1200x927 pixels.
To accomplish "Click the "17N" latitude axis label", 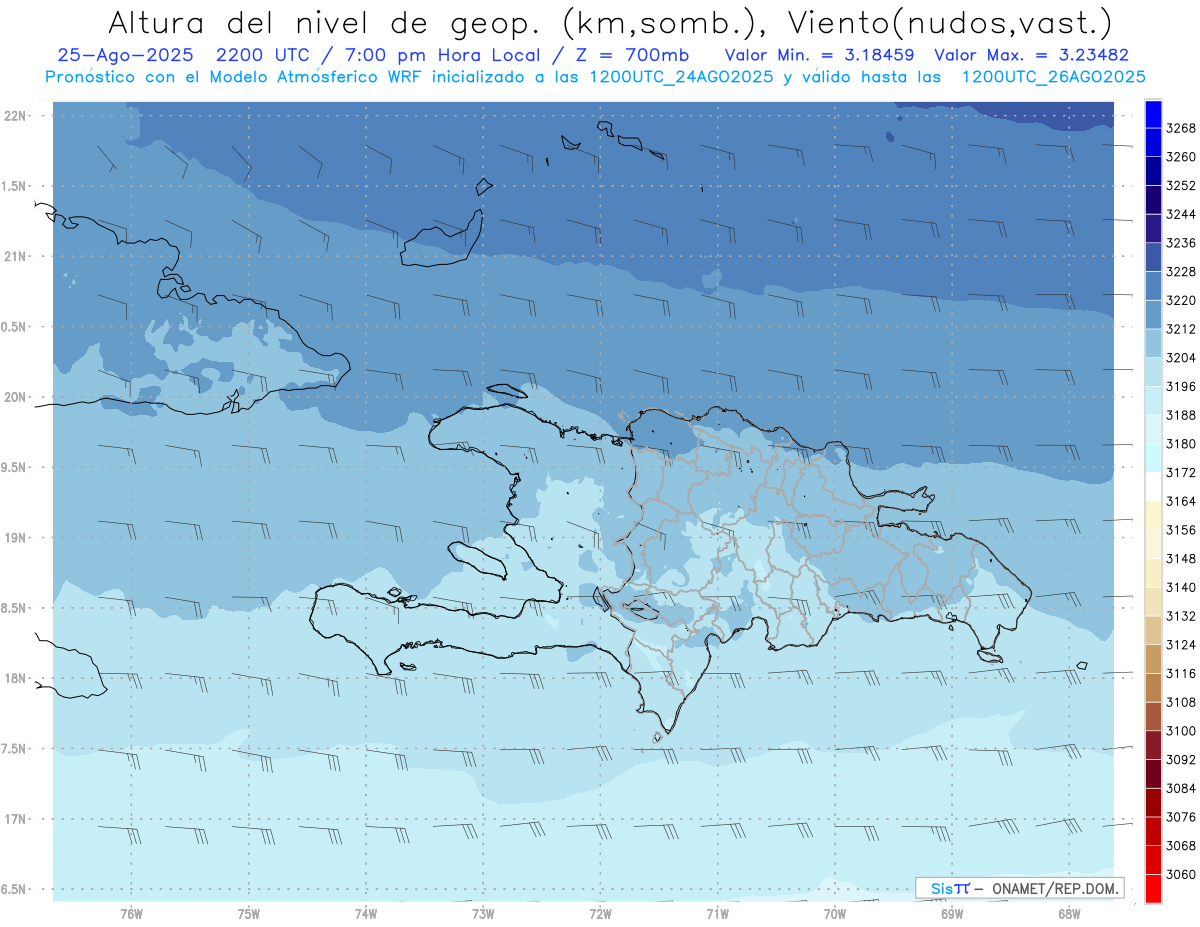I will (17, 819).
